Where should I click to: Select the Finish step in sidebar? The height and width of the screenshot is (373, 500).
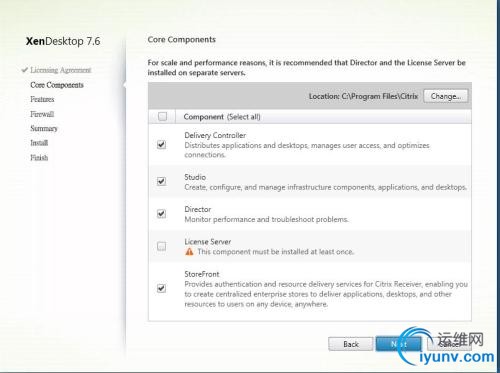click(39, 157)
